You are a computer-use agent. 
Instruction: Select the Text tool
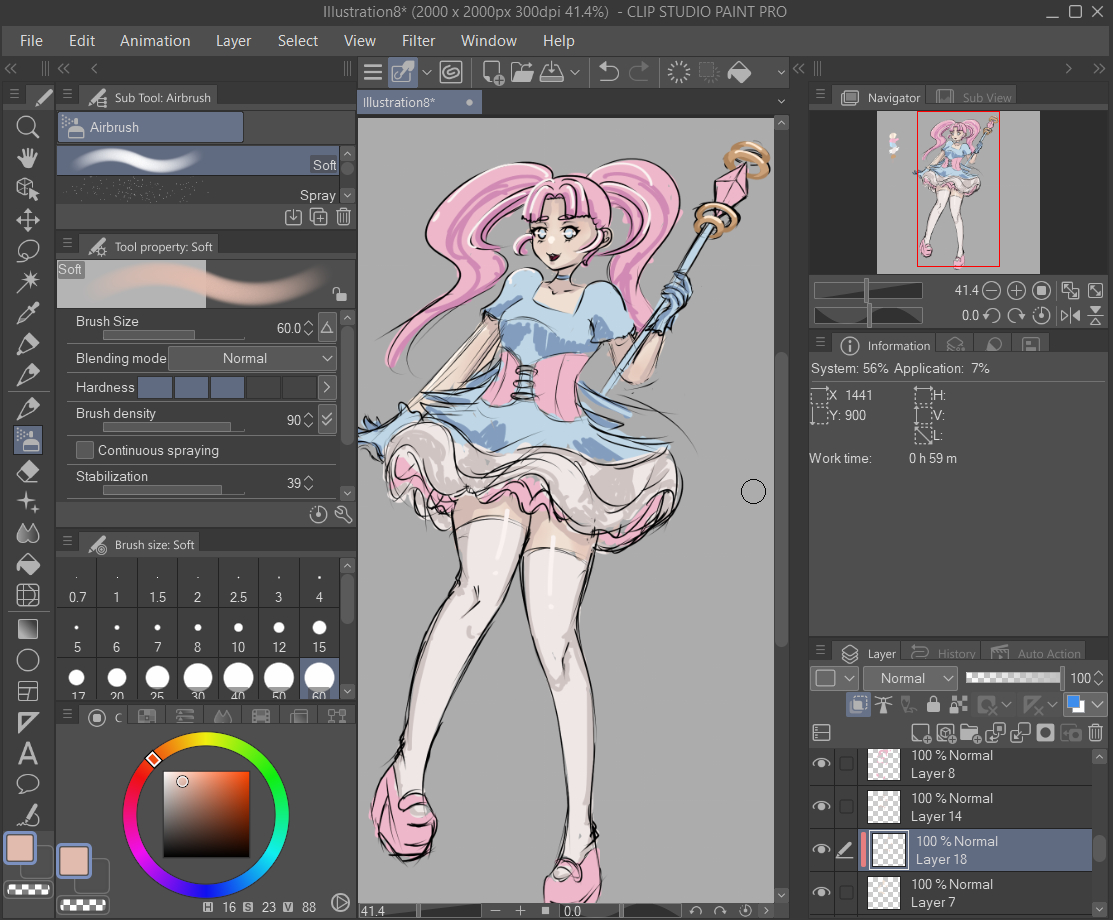click(28, 753)
